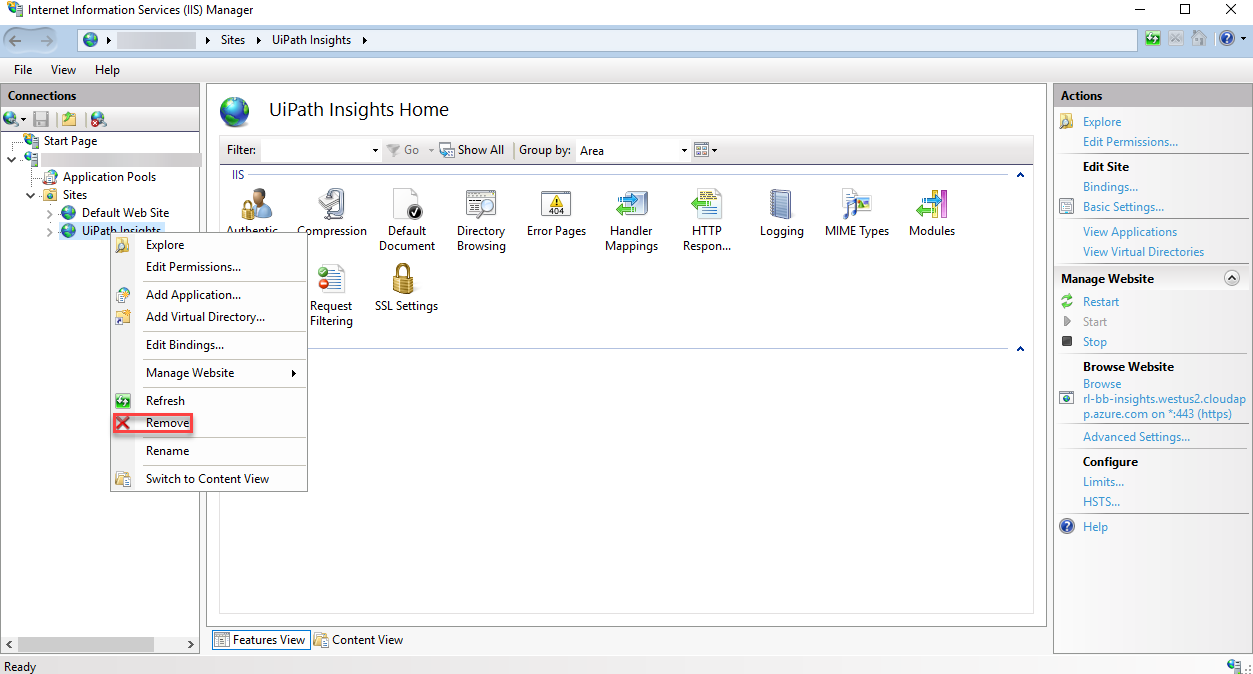Click the address bar breadcrumb Sites segment
Image resolution: width=1253 pixels, height=674 pixels.
coord(233,40)
